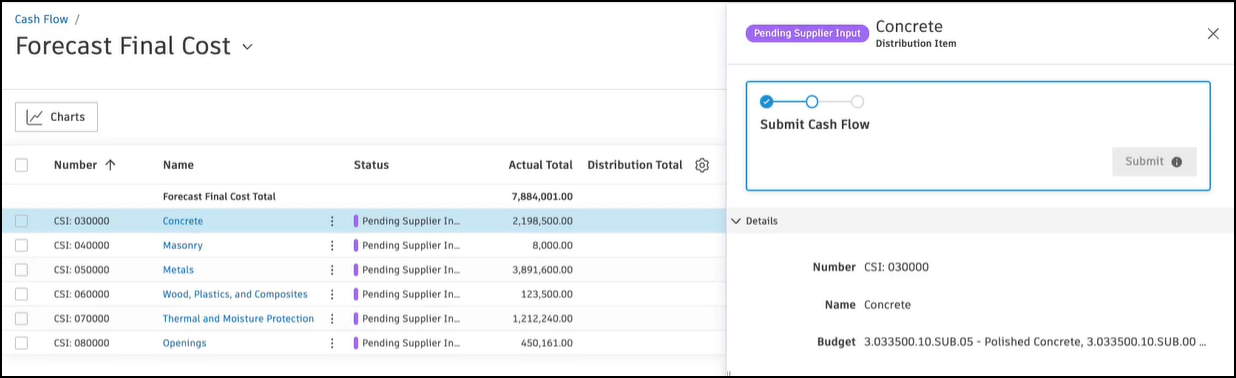
Task: Click the CSI: 080000 number cell
Action: tap(82, 343)
